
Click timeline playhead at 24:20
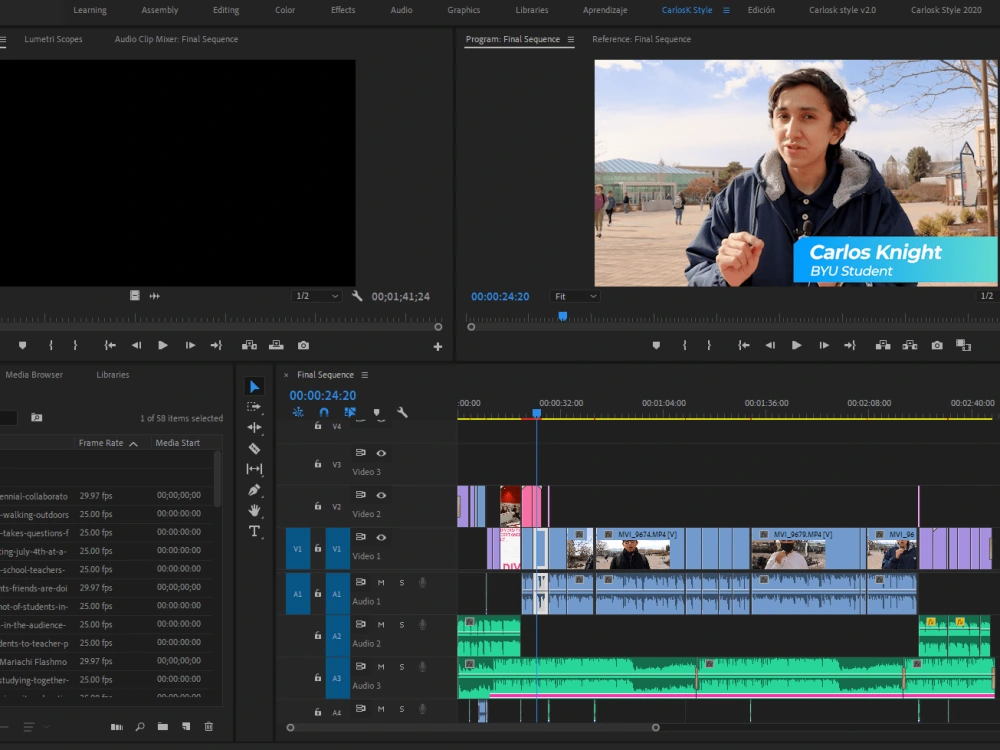click(x=536, y=413)
